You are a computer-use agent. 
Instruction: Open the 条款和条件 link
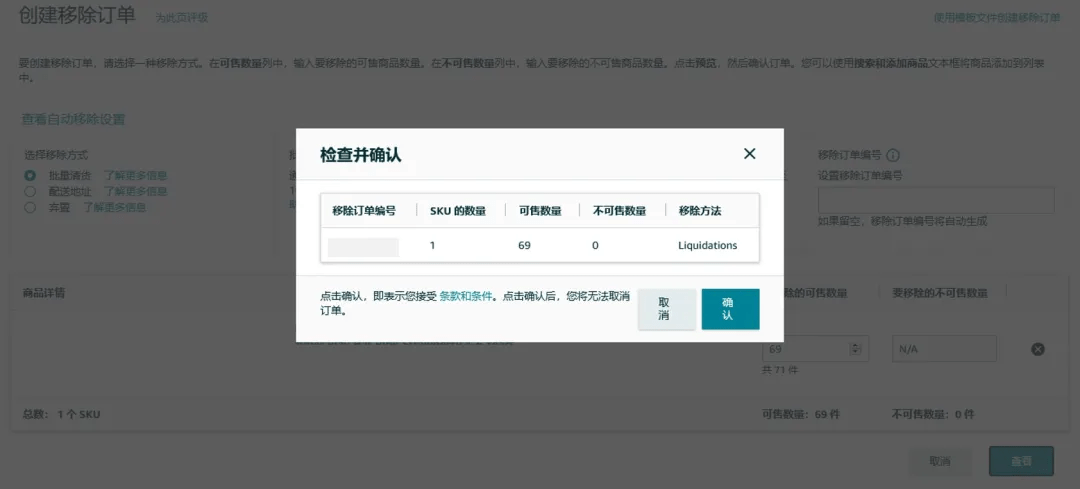coord(466,296)
